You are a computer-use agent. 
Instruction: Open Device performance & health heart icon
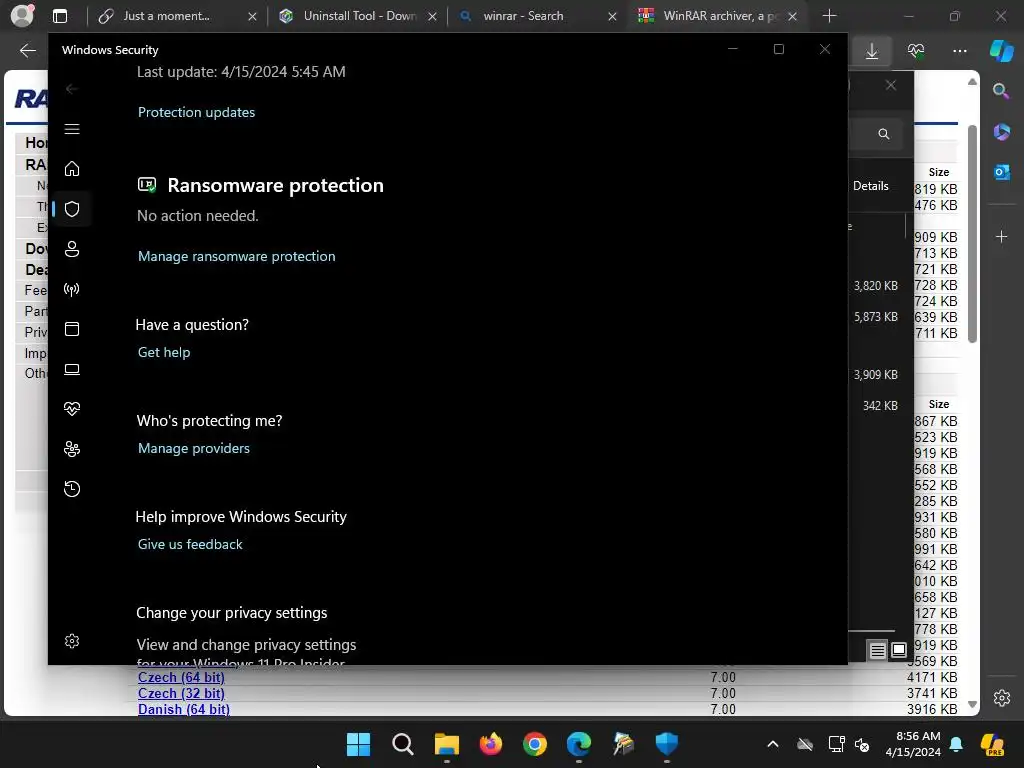(x=72, y=409)
